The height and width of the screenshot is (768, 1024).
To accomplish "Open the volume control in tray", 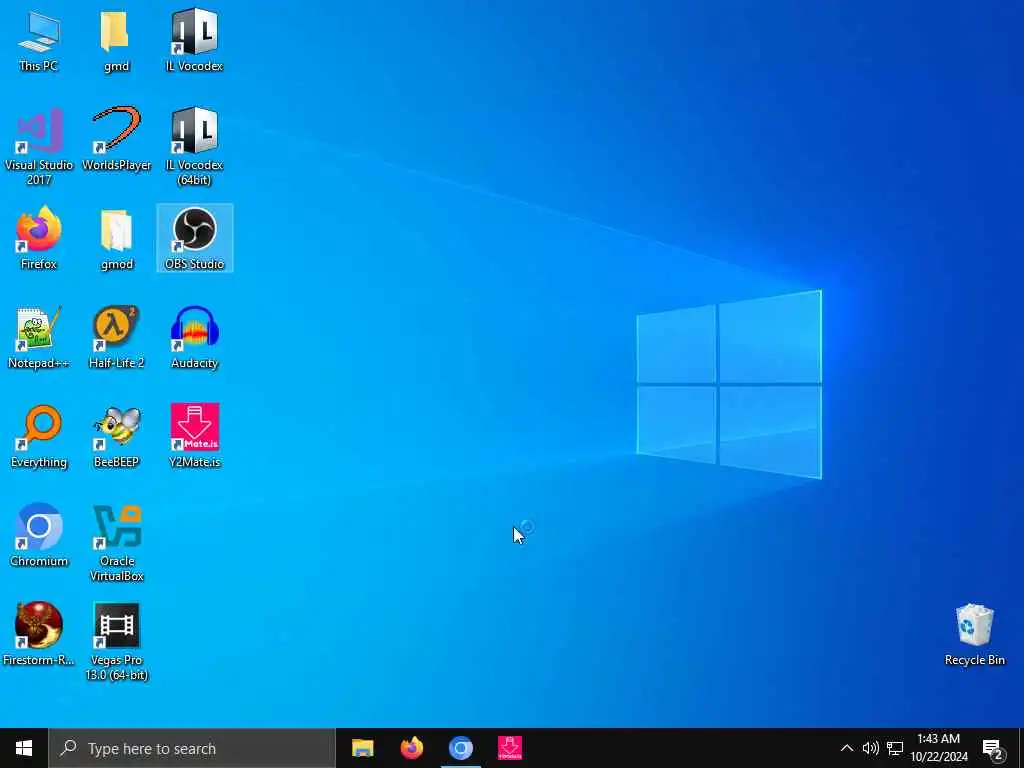I will (x=870, y=748).
